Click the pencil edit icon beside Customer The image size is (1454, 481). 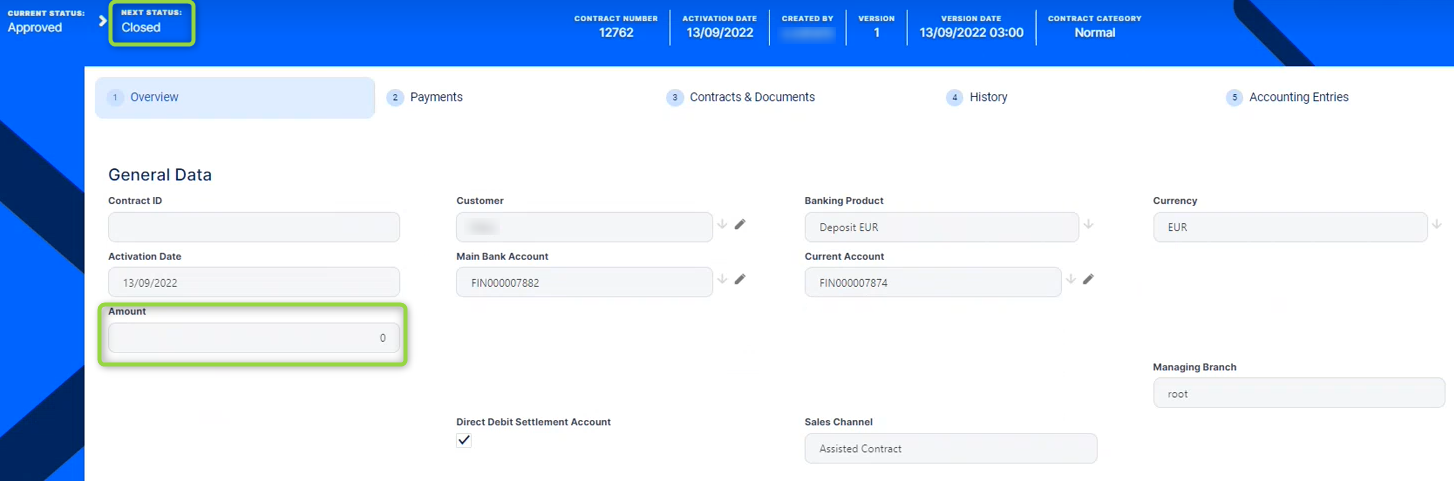pos(740,225)
